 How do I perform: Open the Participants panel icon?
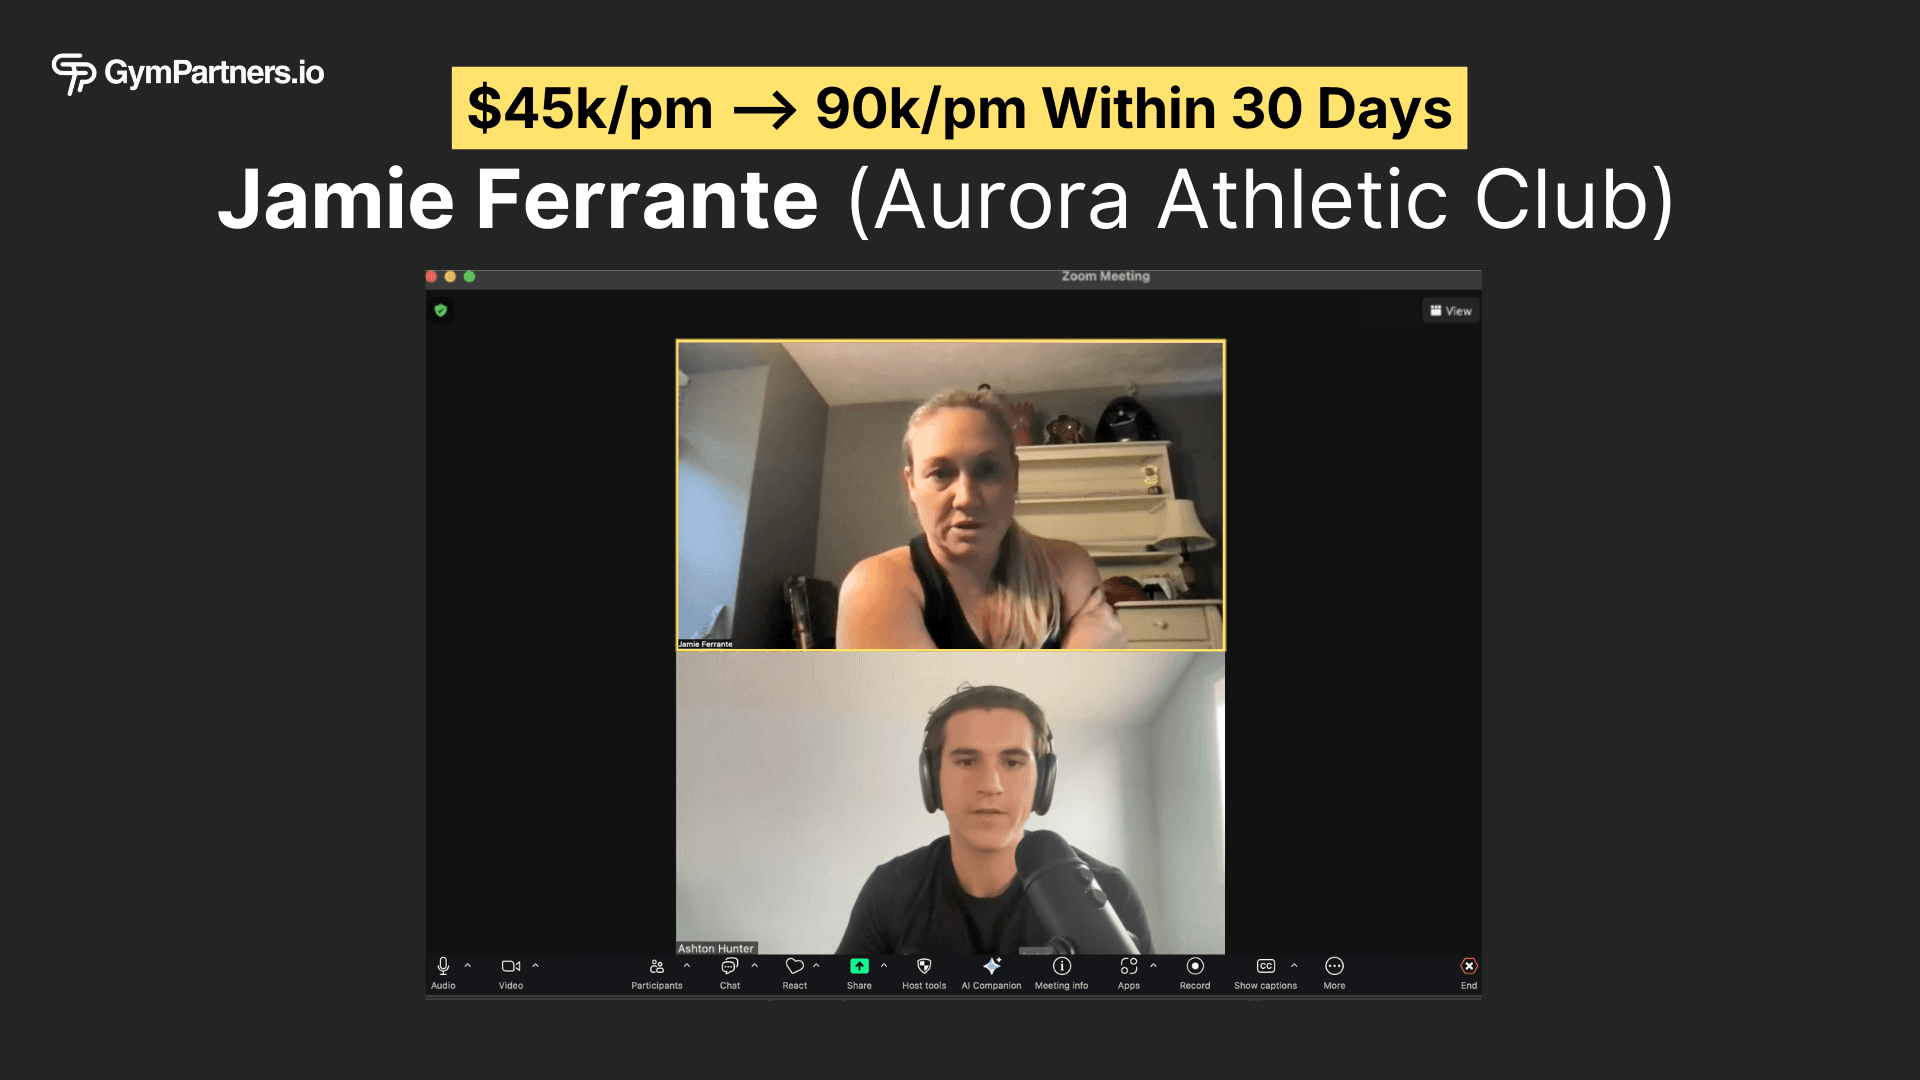[657, 966]
